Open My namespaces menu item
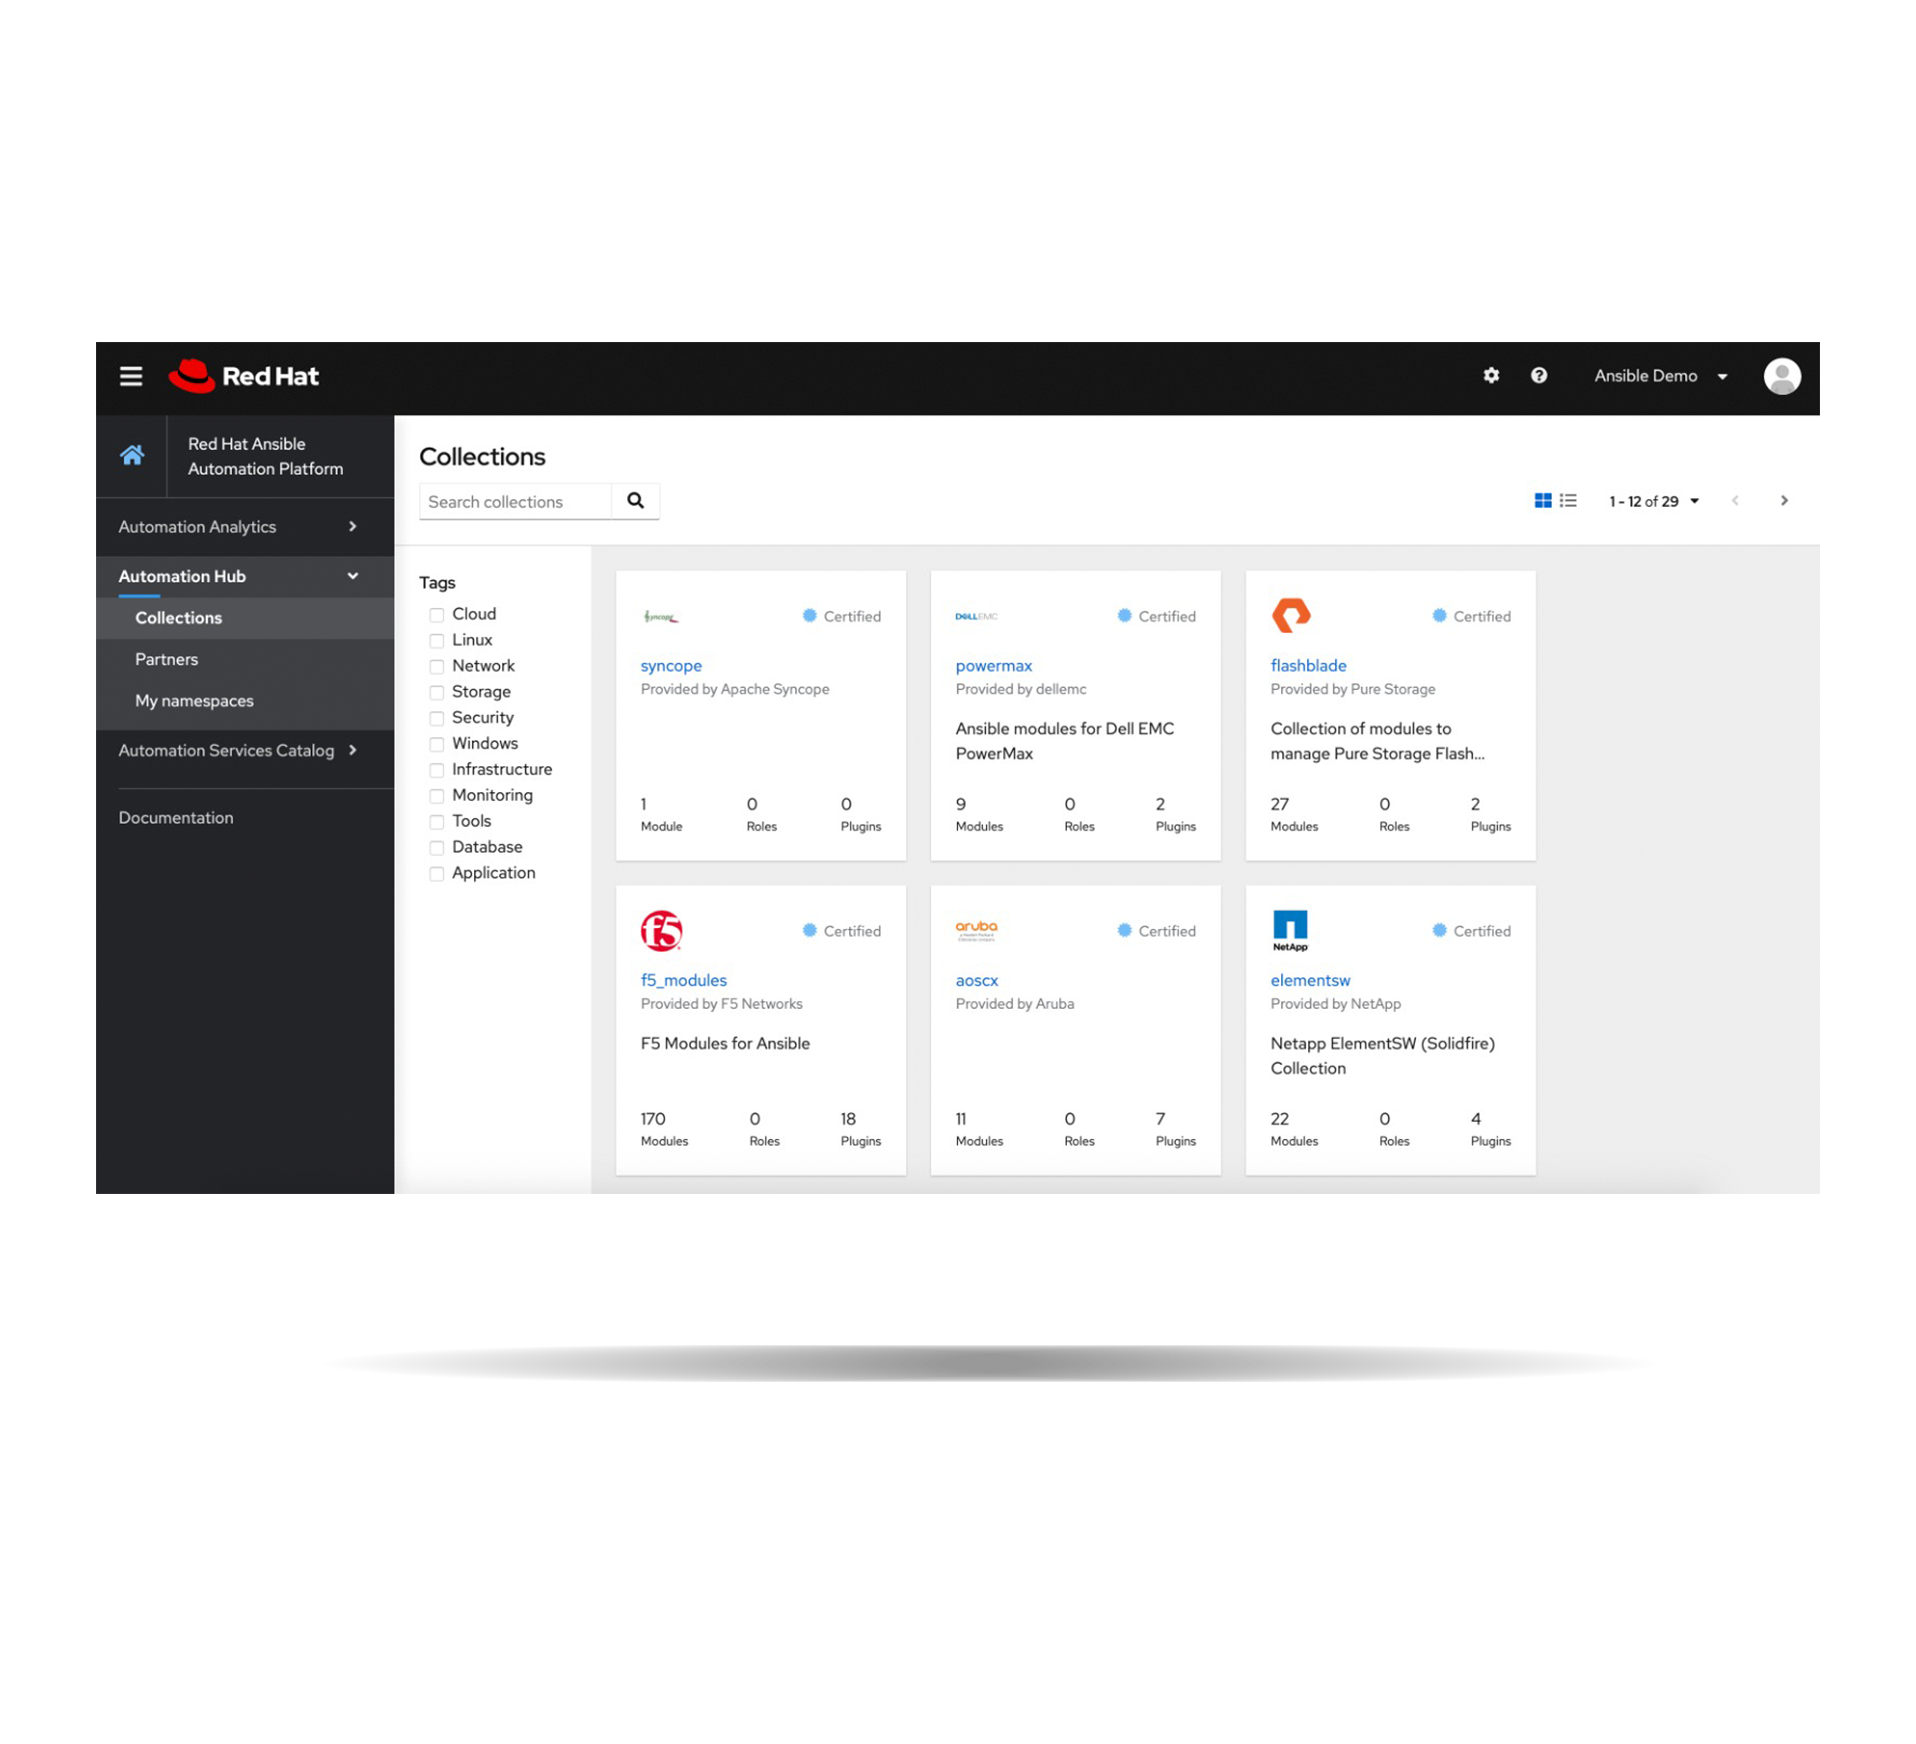Image resolution: width=1916 pixels, height=1744 pixels. 194,701
